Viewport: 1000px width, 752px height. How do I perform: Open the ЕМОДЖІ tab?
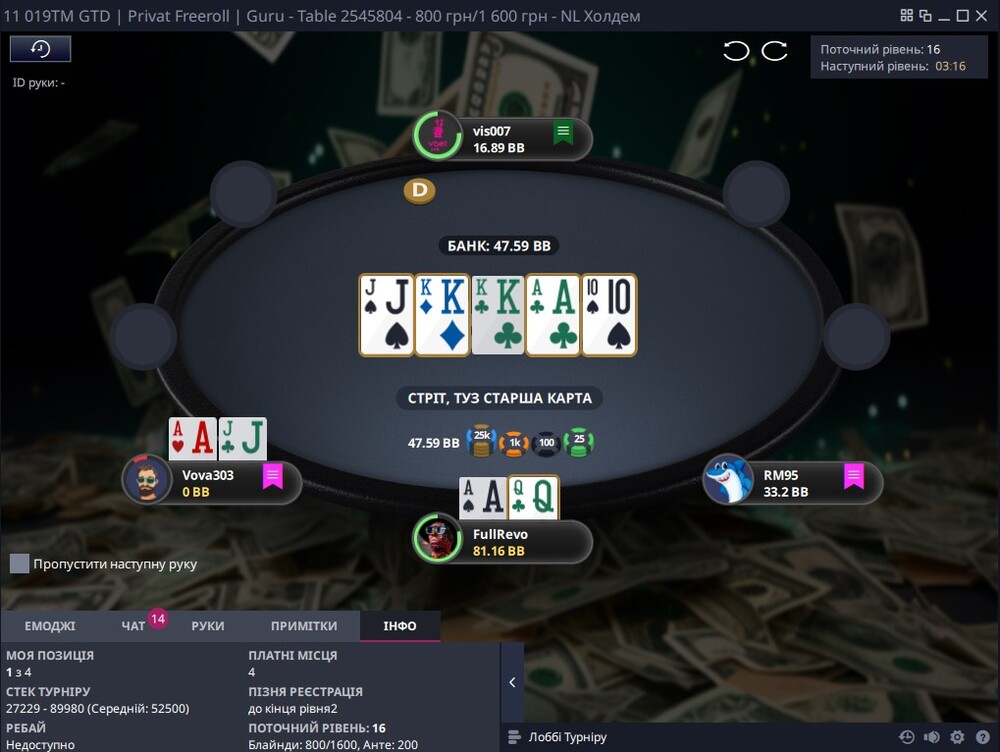(50, 626)
